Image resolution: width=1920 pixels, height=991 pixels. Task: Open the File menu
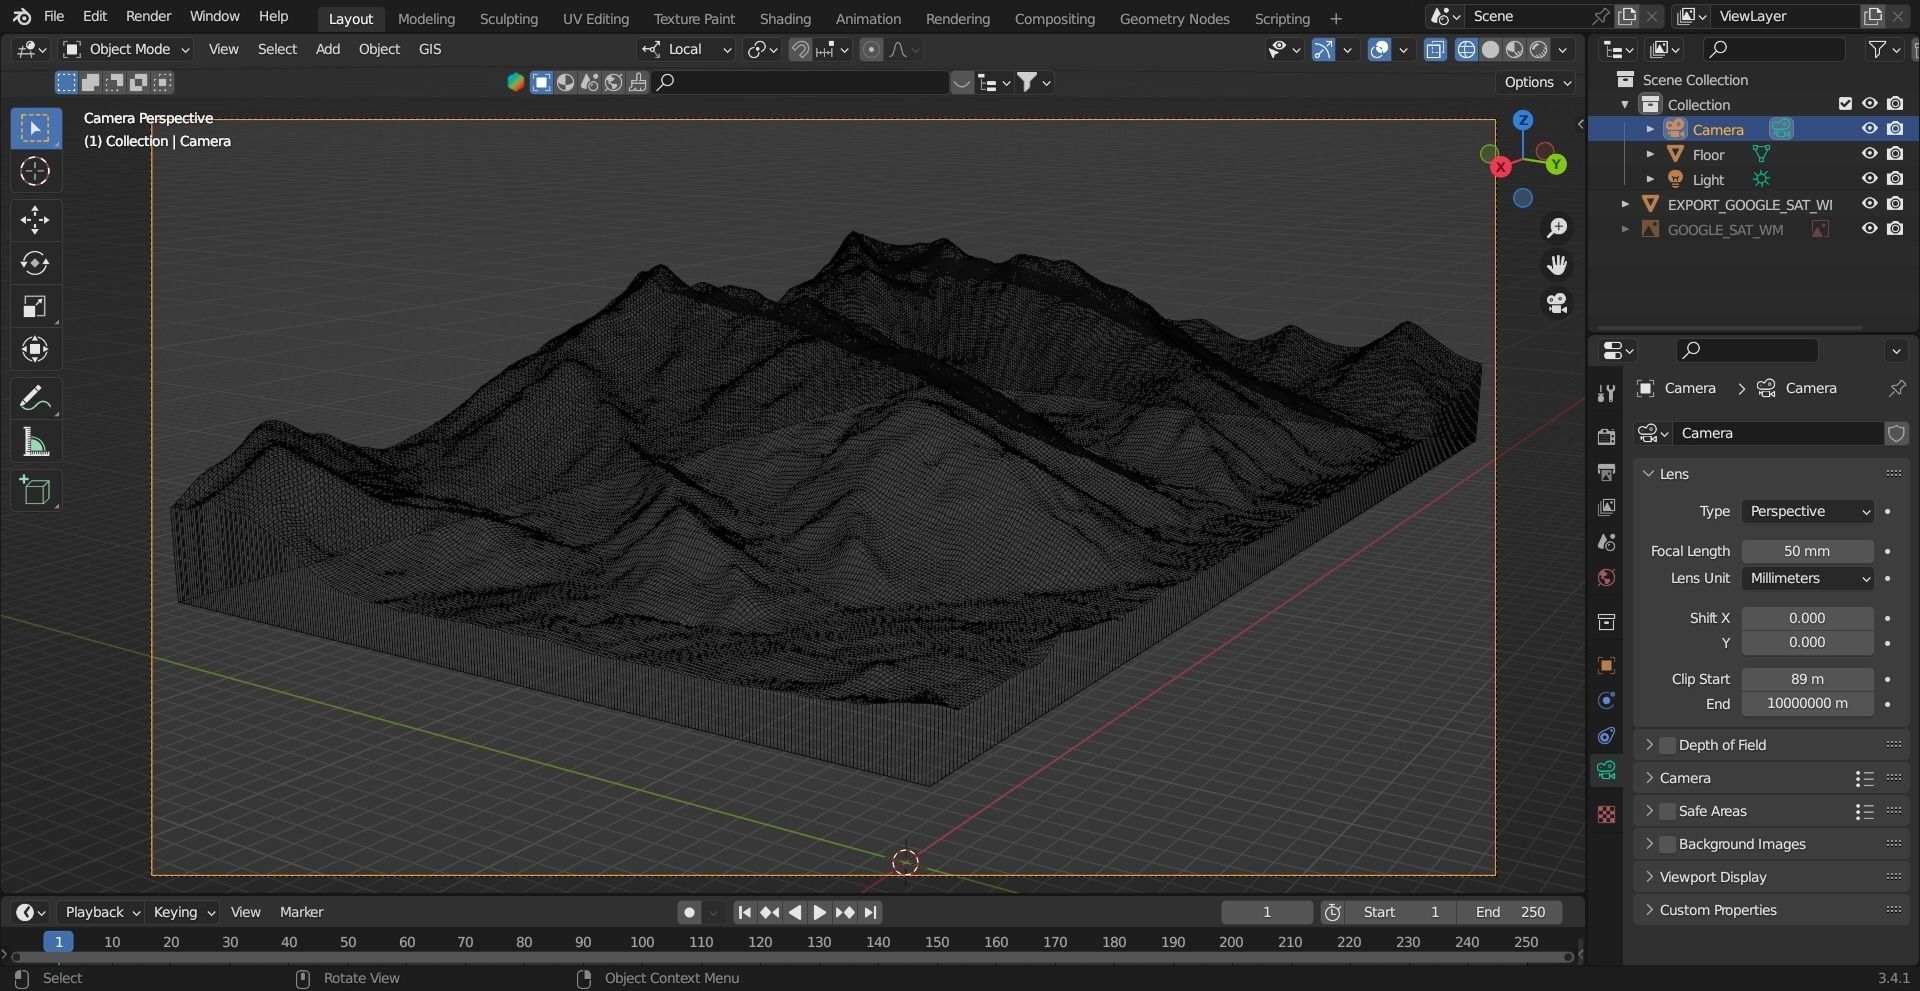54,16
